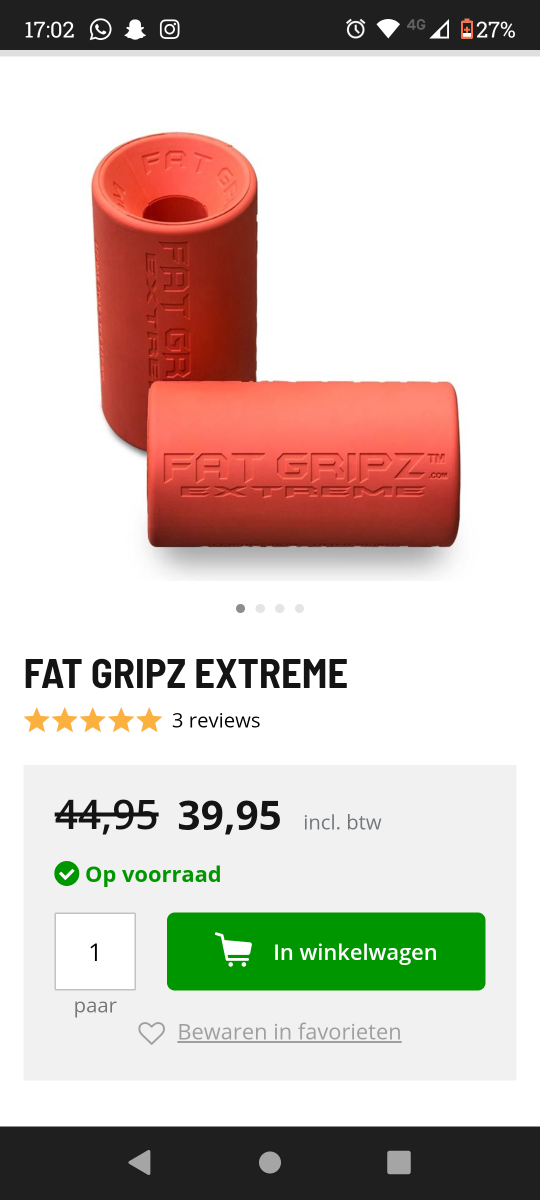This screenshot has width=540, height=1200.
Task: Tap the alarm clock status icon
Action: [356, 29]
